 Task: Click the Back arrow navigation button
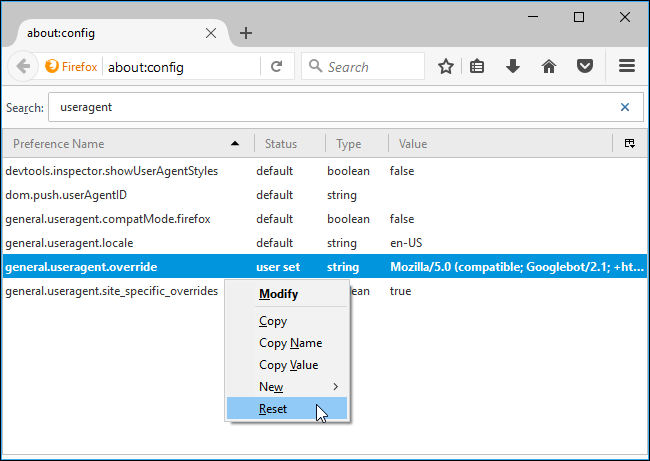[x=22, y=67]
